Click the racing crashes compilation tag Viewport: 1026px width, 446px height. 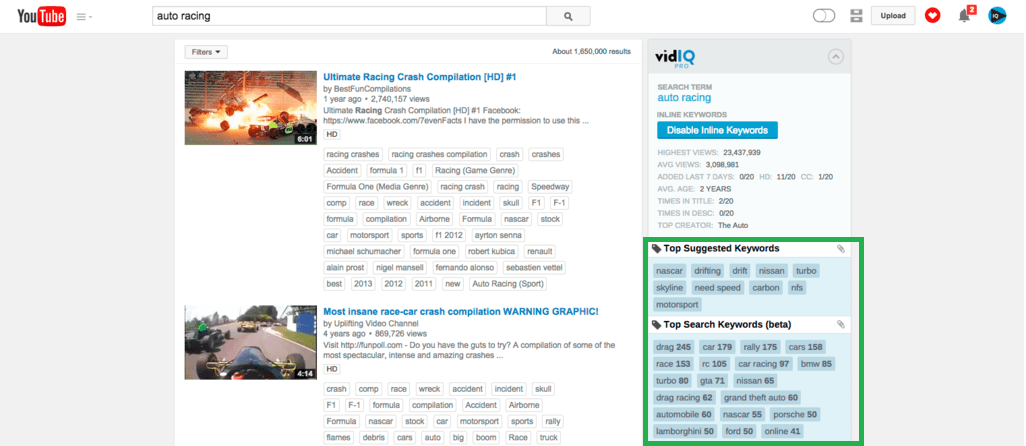(438, 155)
